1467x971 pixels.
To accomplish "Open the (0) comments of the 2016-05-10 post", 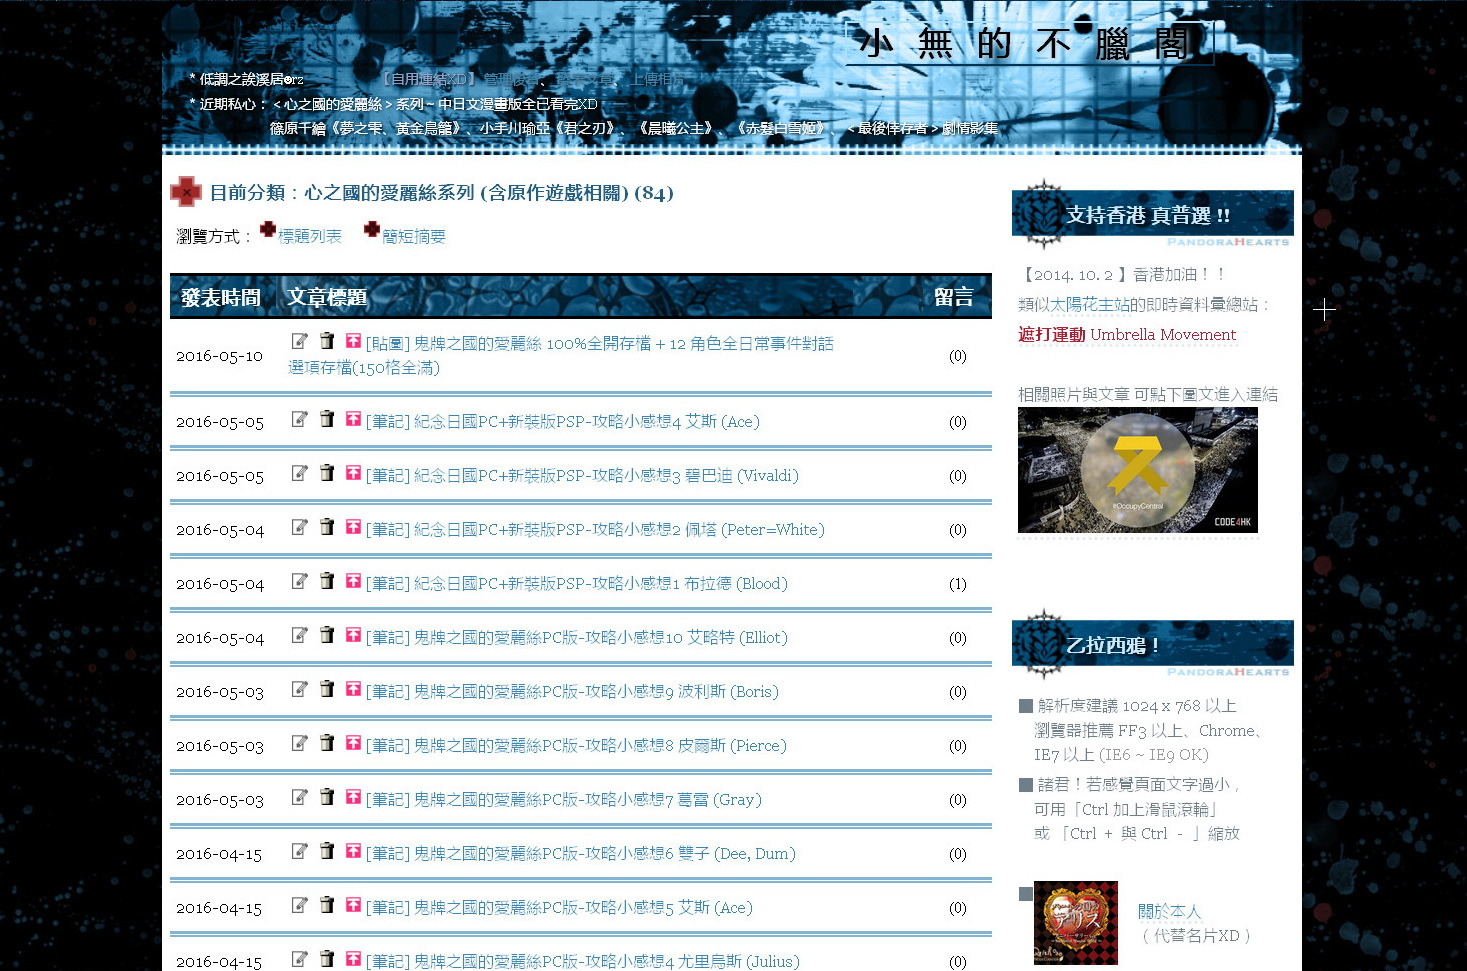I will pos(958,356).
